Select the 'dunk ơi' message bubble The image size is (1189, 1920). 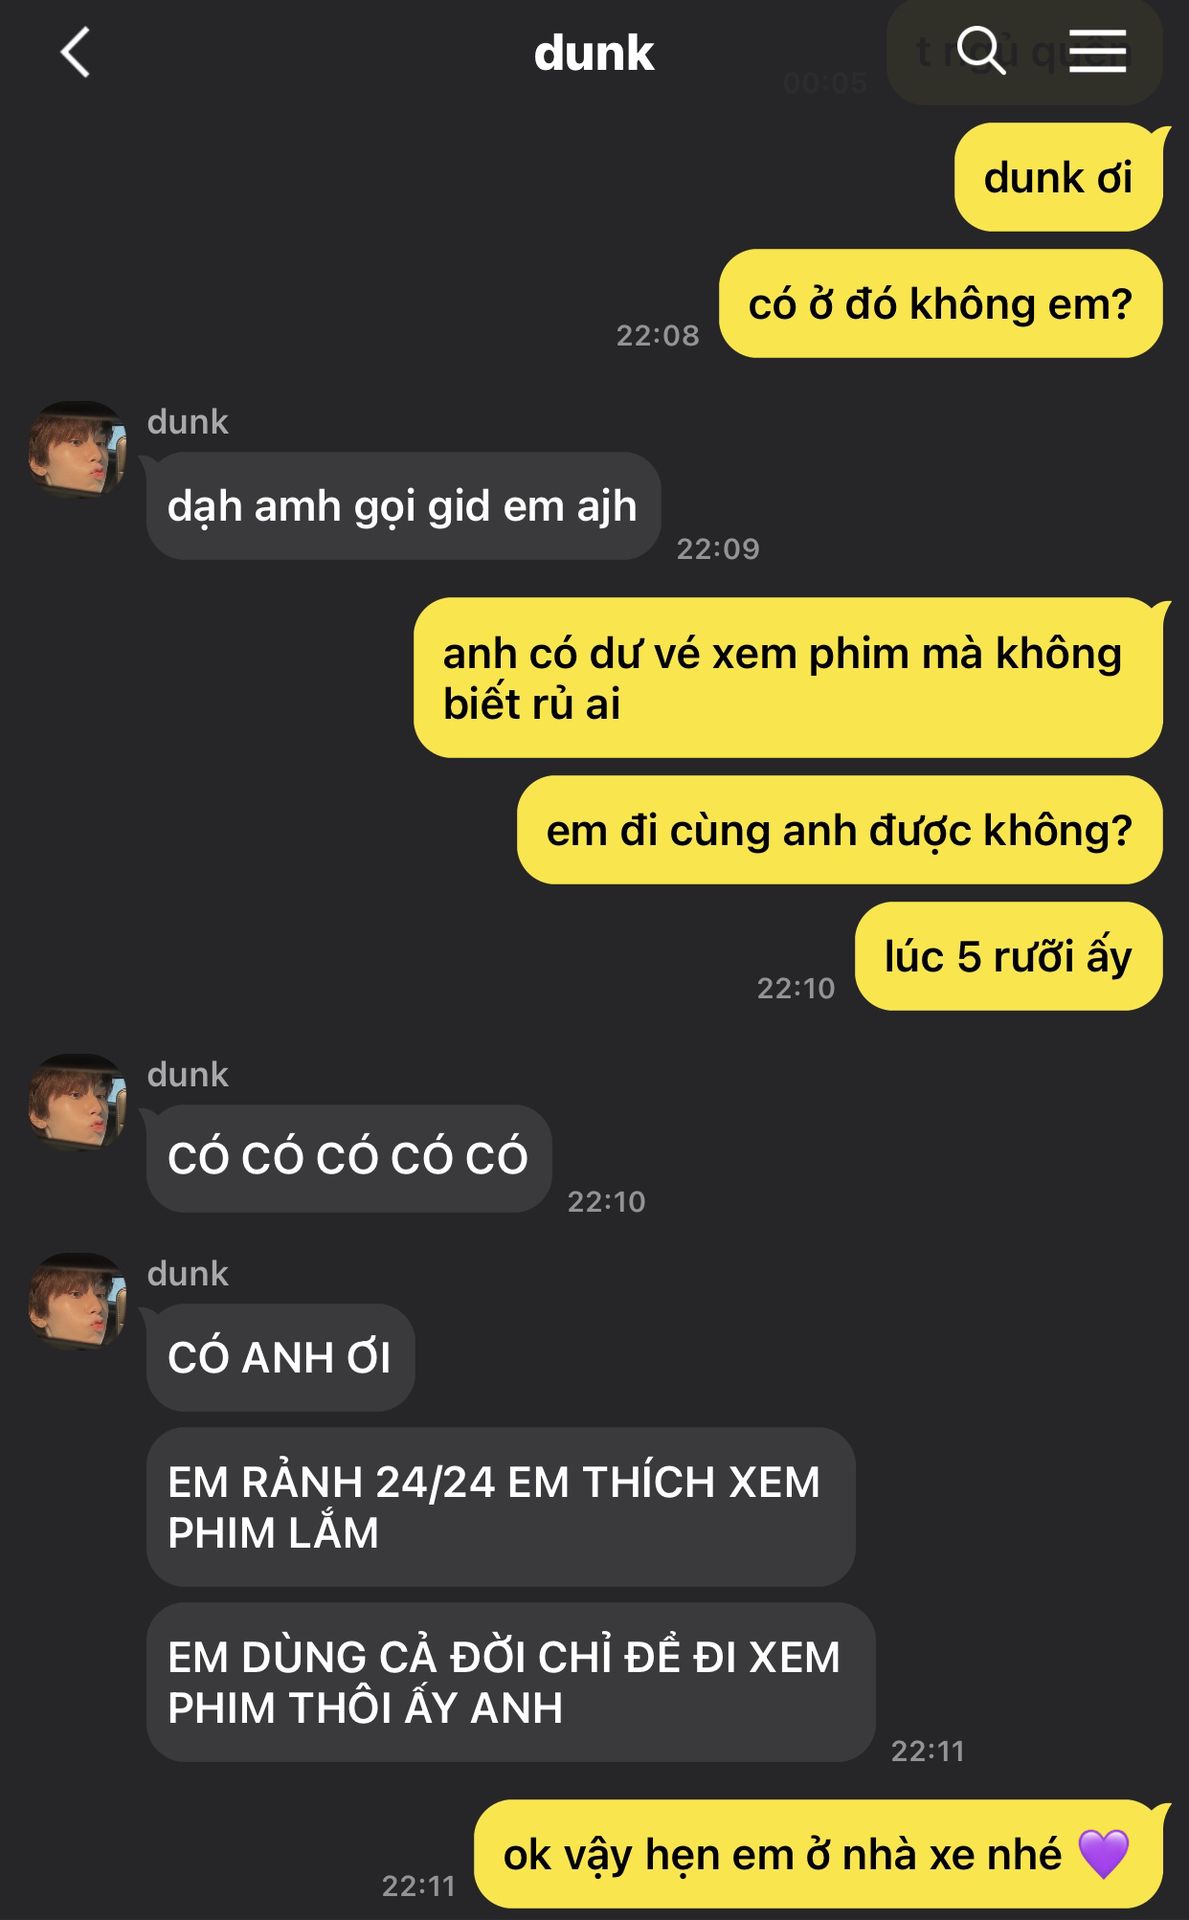point(1058,177)
